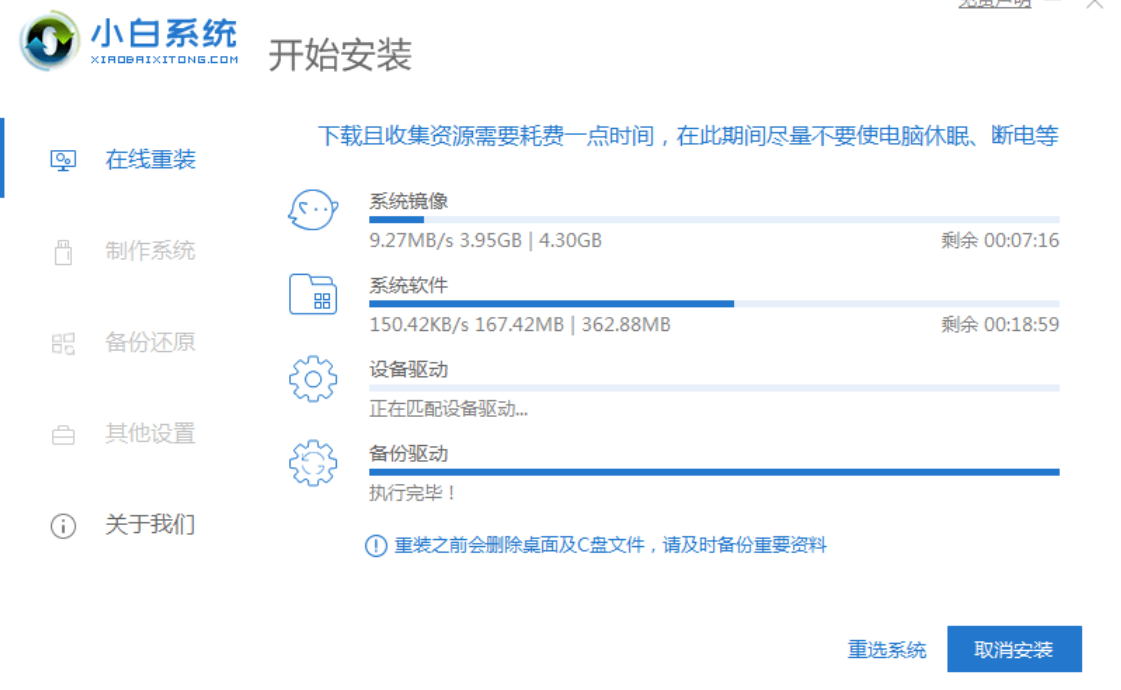1121x690 pixels.
Task: Click the 系统软件 folder icon
Action: (x=313, y=295)
